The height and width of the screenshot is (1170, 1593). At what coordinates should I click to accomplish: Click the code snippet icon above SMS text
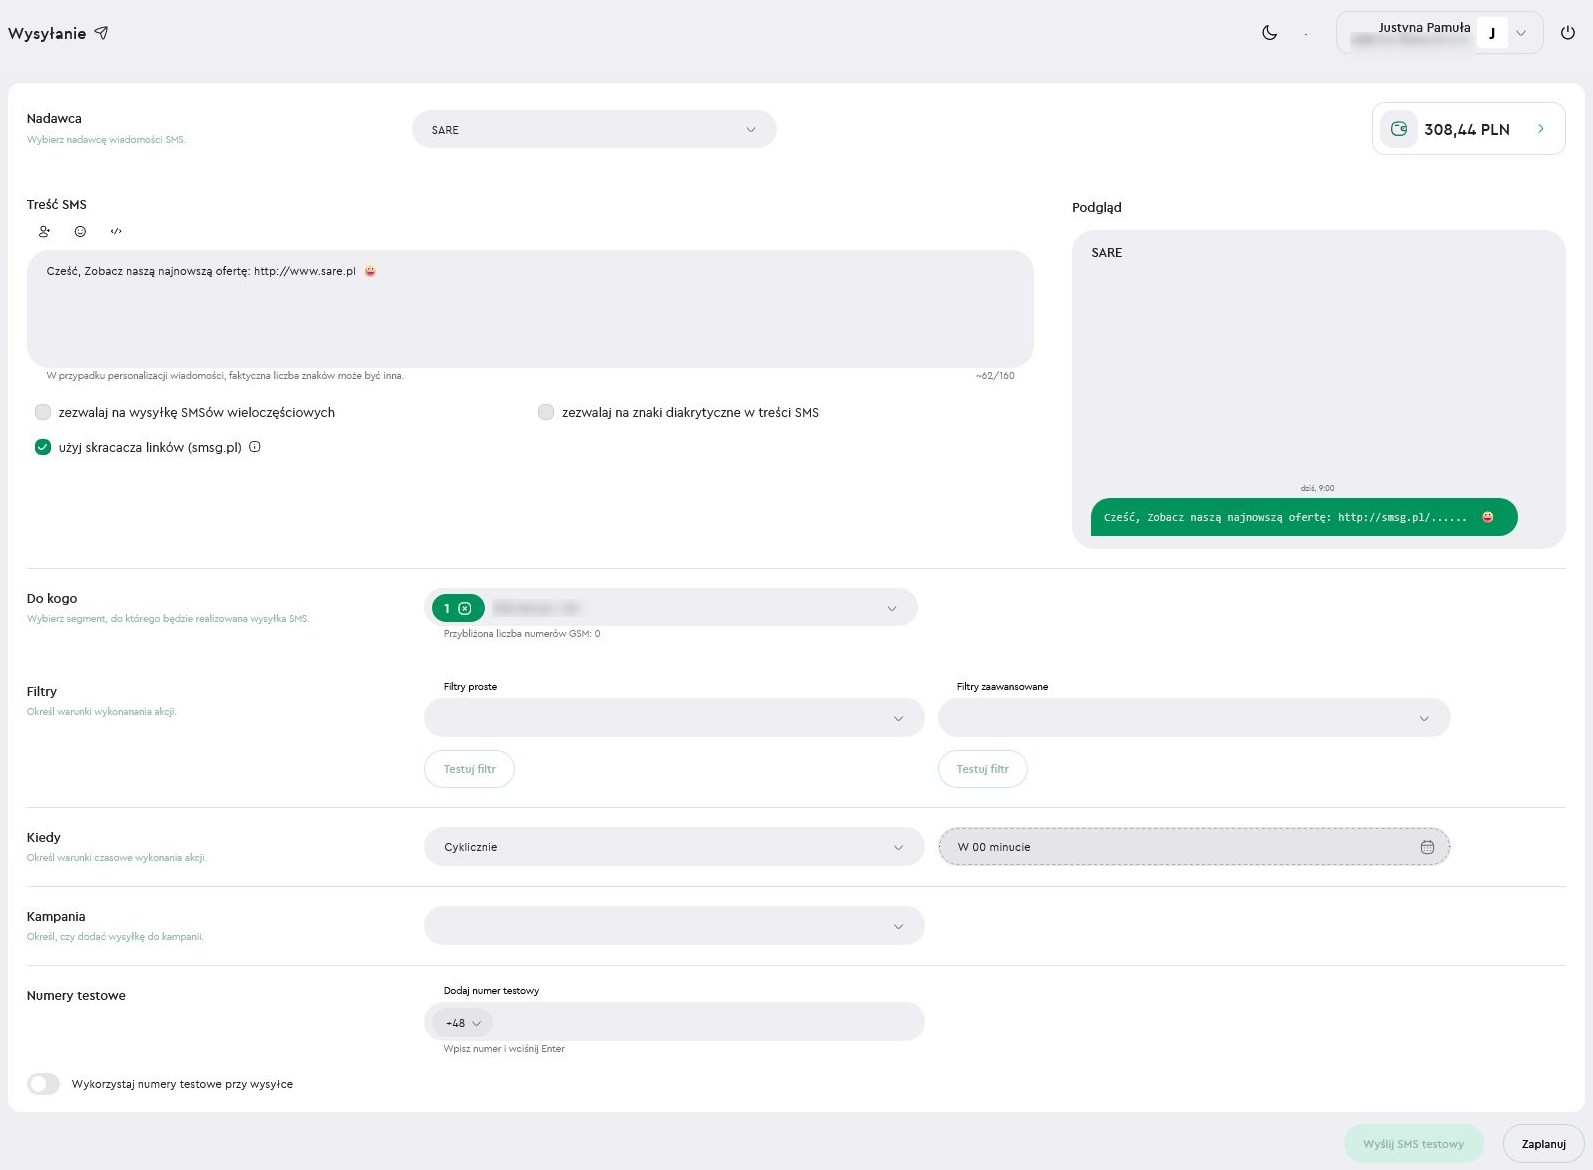point(116,231)
